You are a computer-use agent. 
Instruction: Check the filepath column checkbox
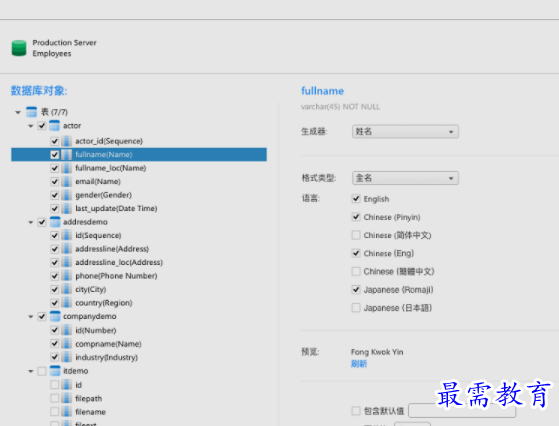point(55,398)
